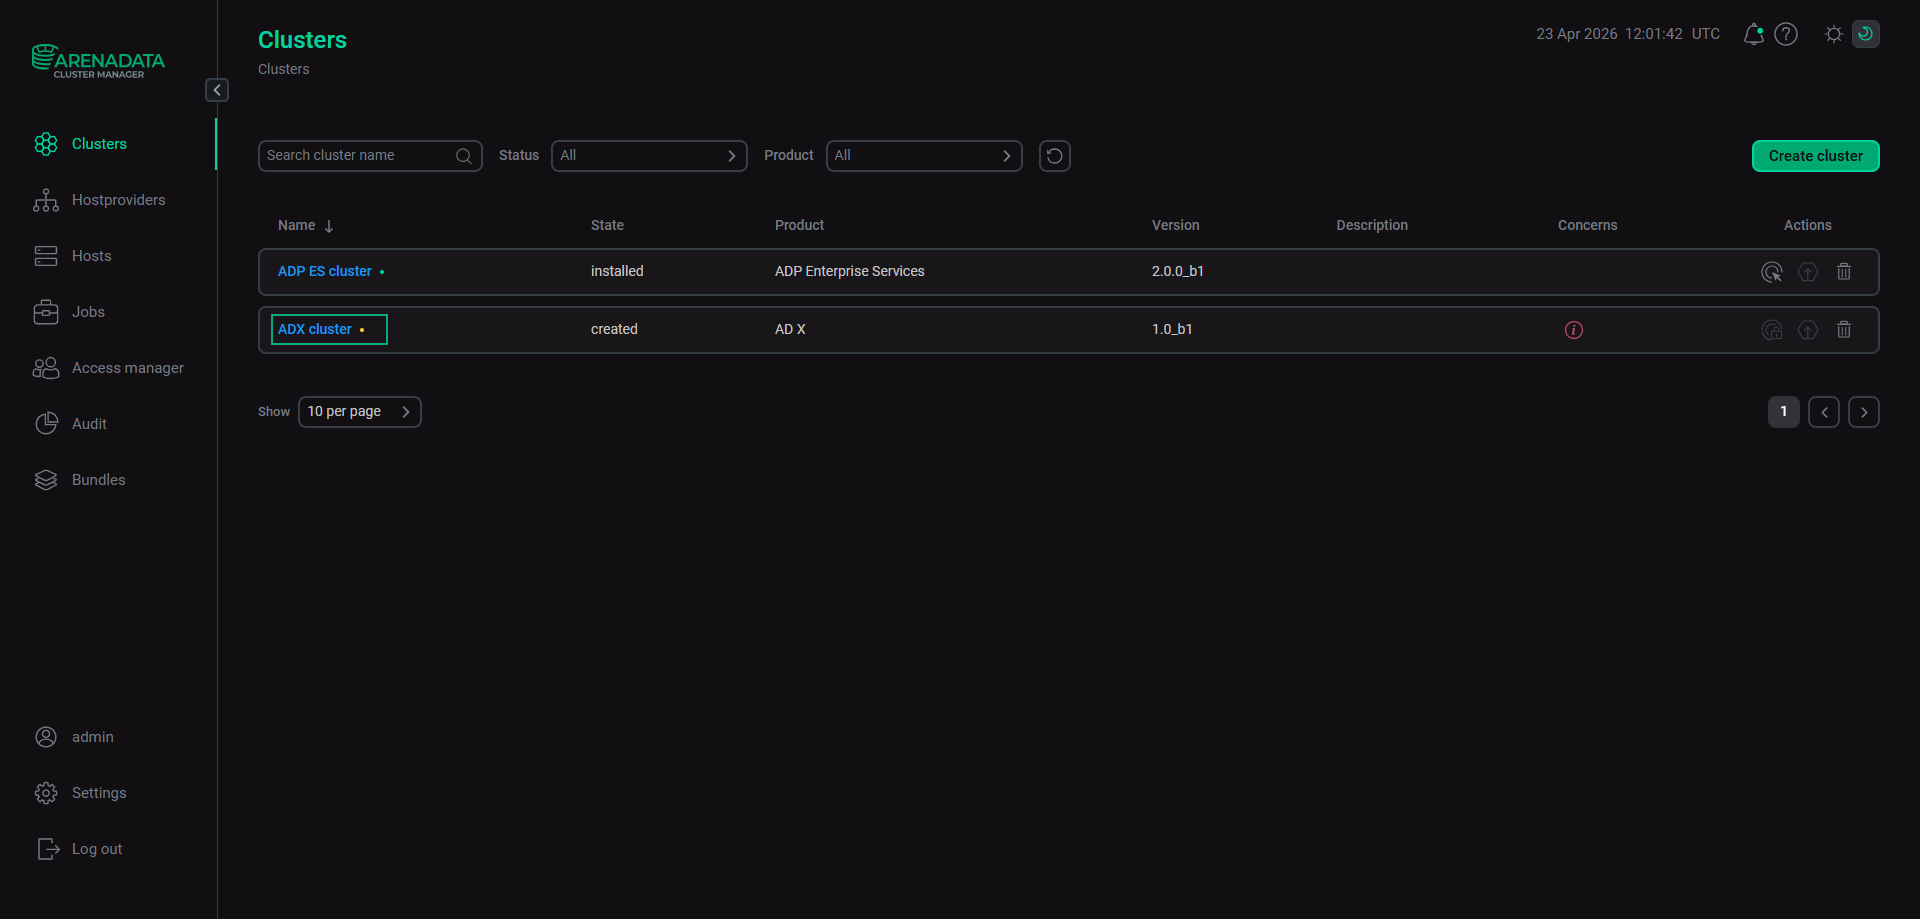
Task: Open the ADP ES cluster link
Action: coord(325,272)
